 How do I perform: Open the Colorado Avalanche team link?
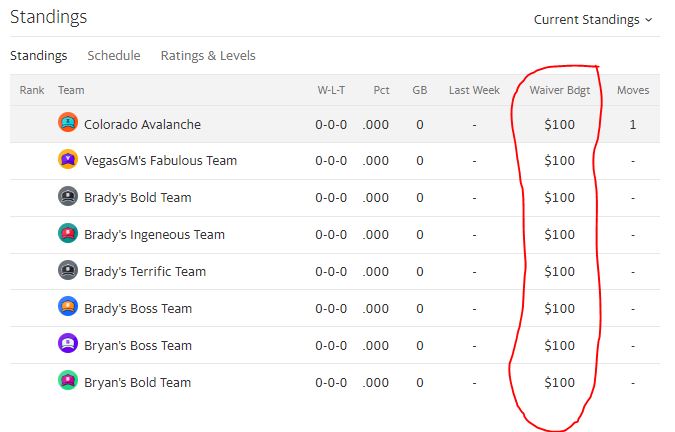coord(142,125)
